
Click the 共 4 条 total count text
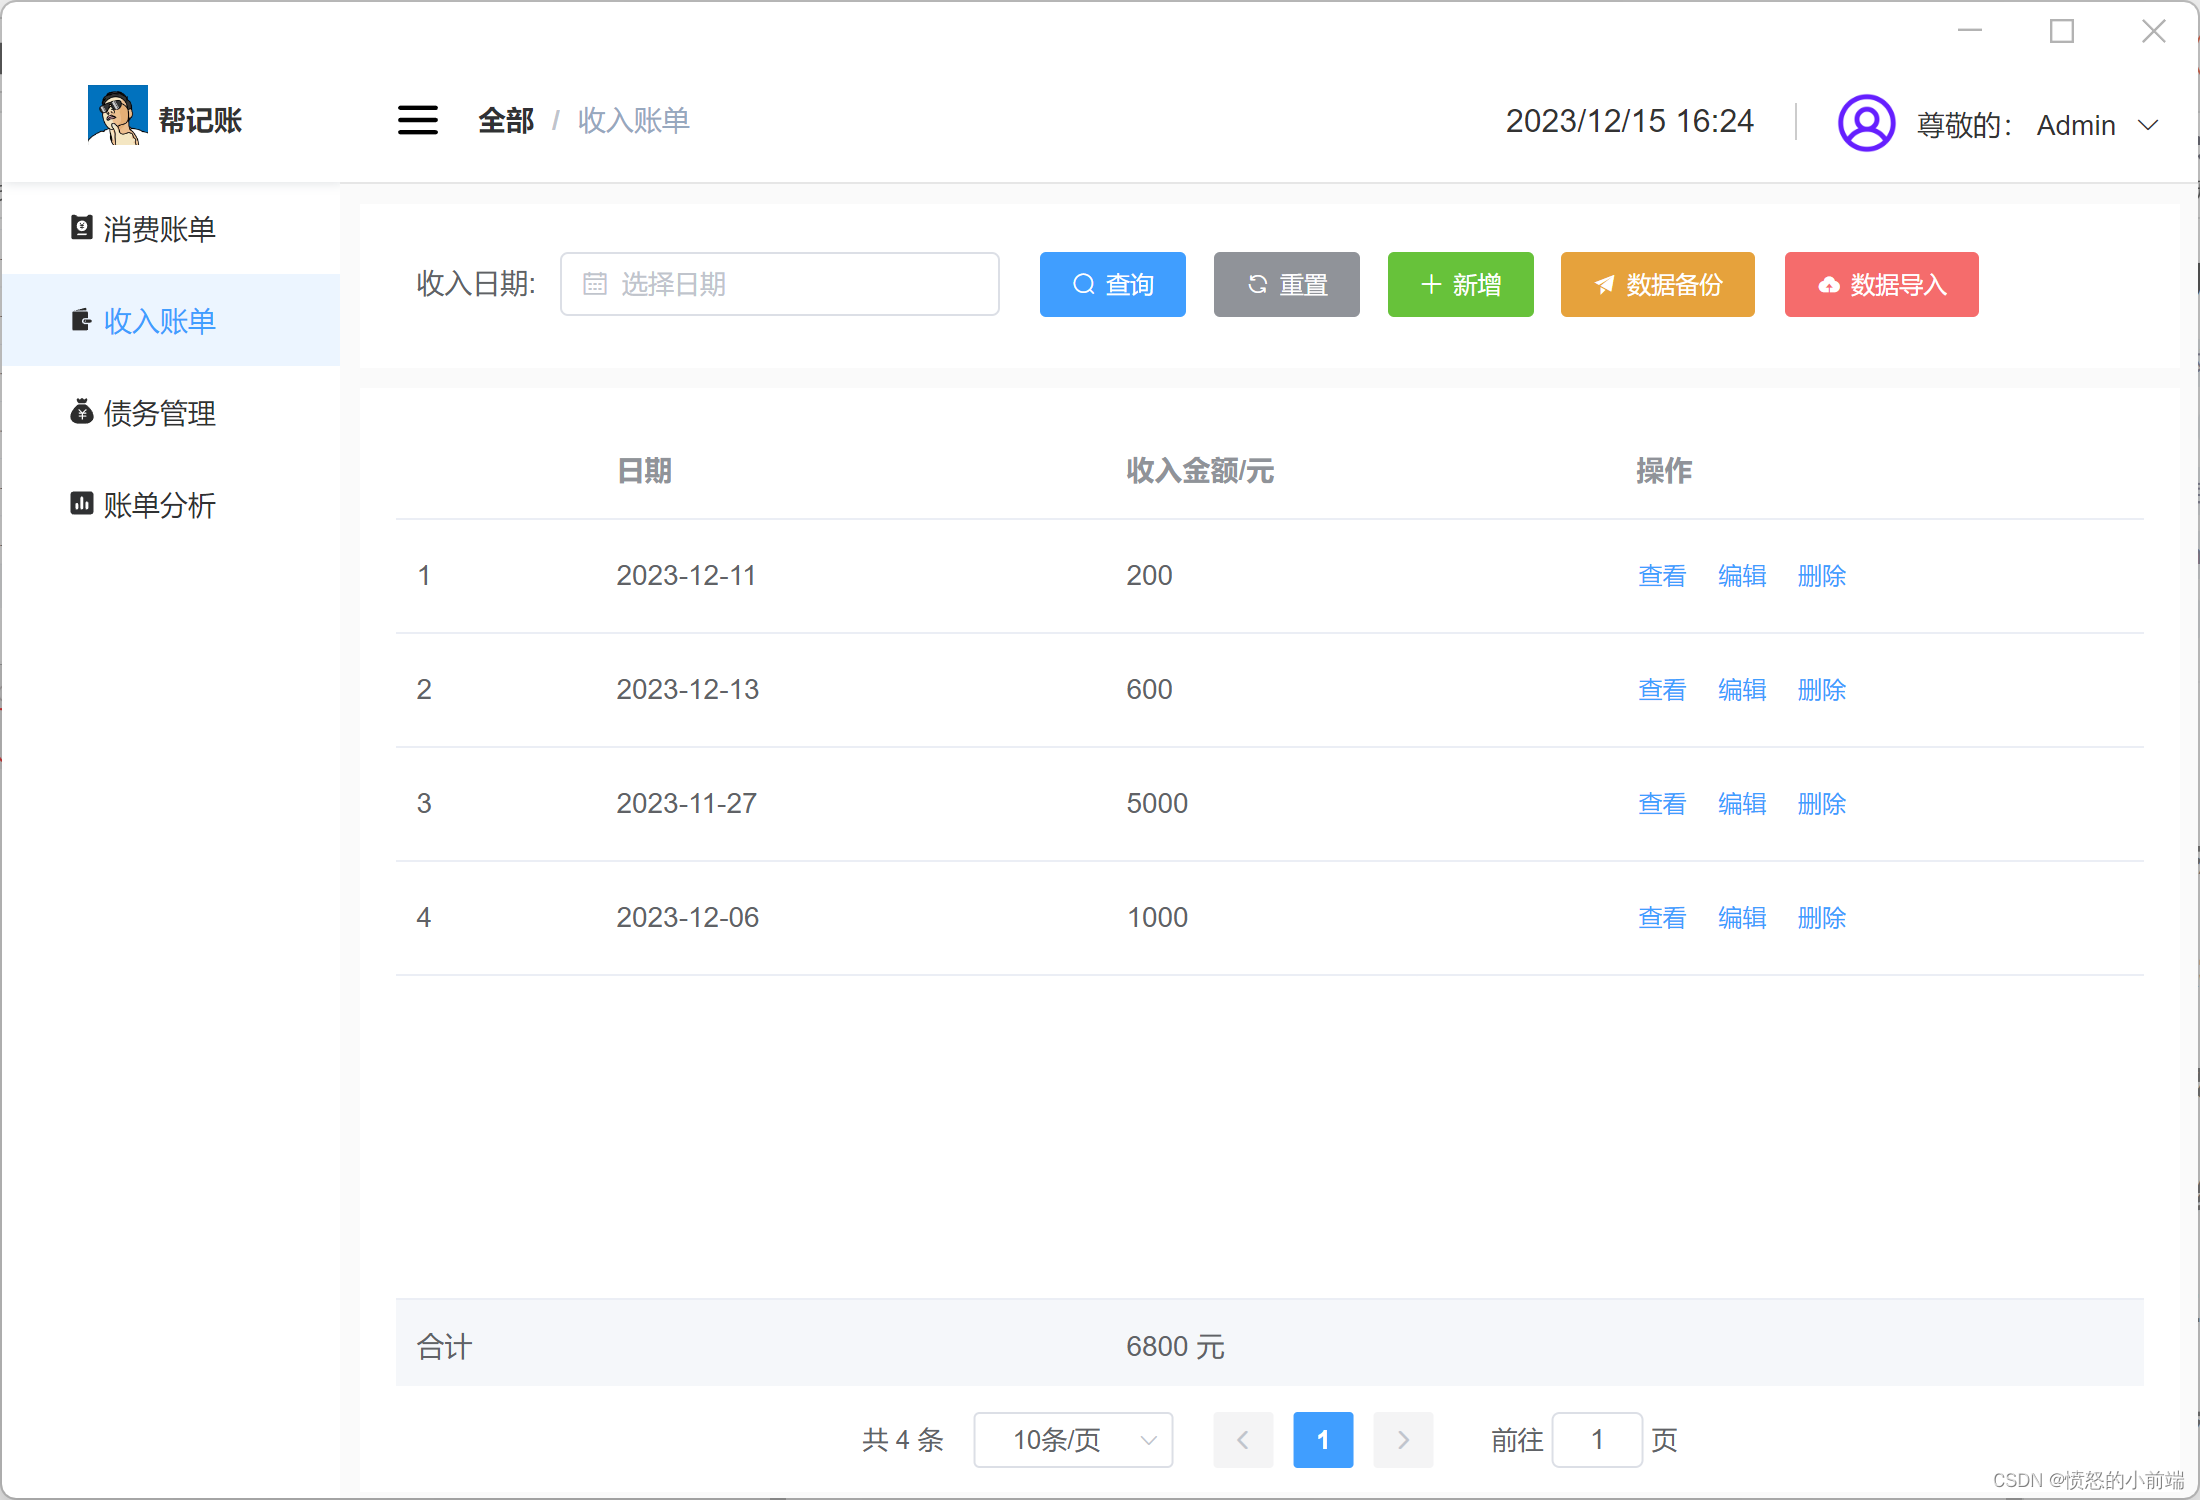903,1440
